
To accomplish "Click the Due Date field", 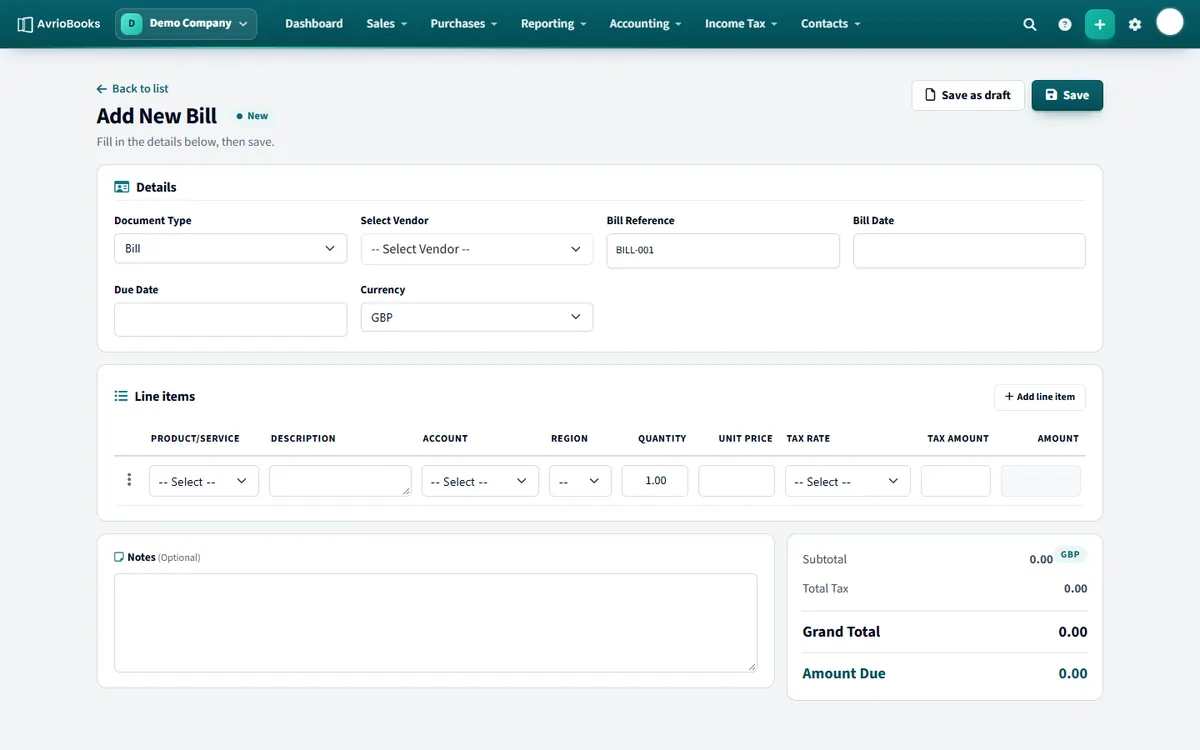I will [x=231, y=320].
